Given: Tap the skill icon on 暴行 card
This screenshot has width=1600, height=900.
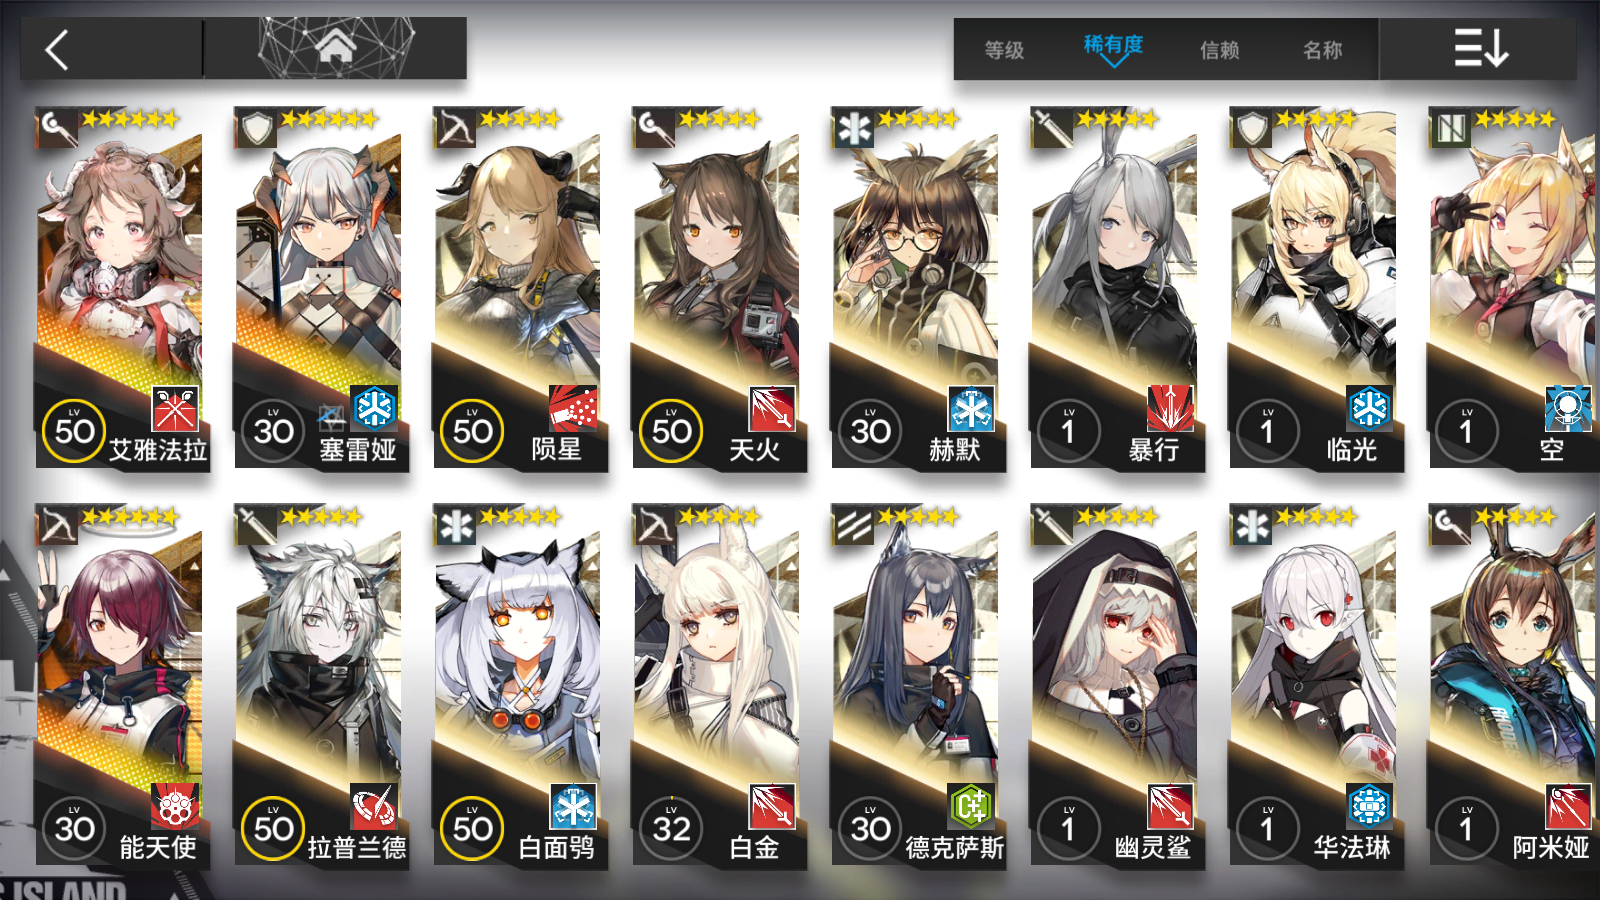Looking at the screenshot, I should point(1170,408).
